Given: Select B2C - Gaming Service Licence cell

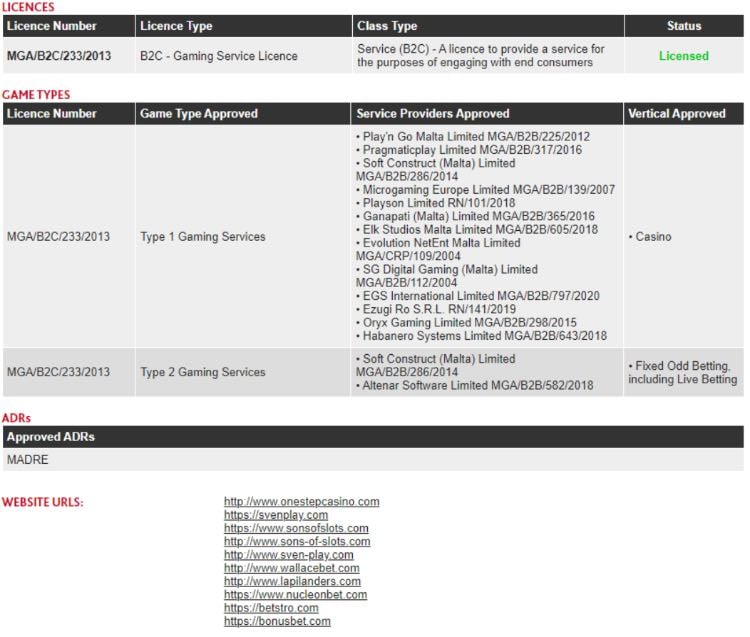Looking at the screenshot, I should click(243, 56).
